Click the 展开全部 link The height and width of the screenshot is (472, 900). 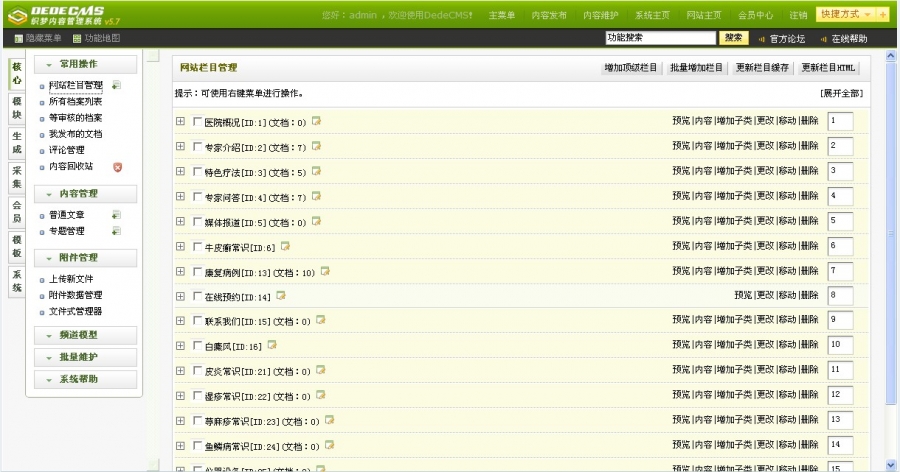pos(841,94)
